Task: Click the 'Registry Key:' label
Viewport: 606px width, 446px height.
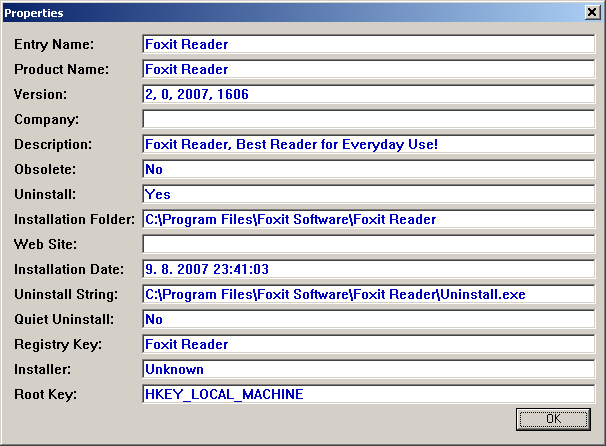Action: point(58,344)
